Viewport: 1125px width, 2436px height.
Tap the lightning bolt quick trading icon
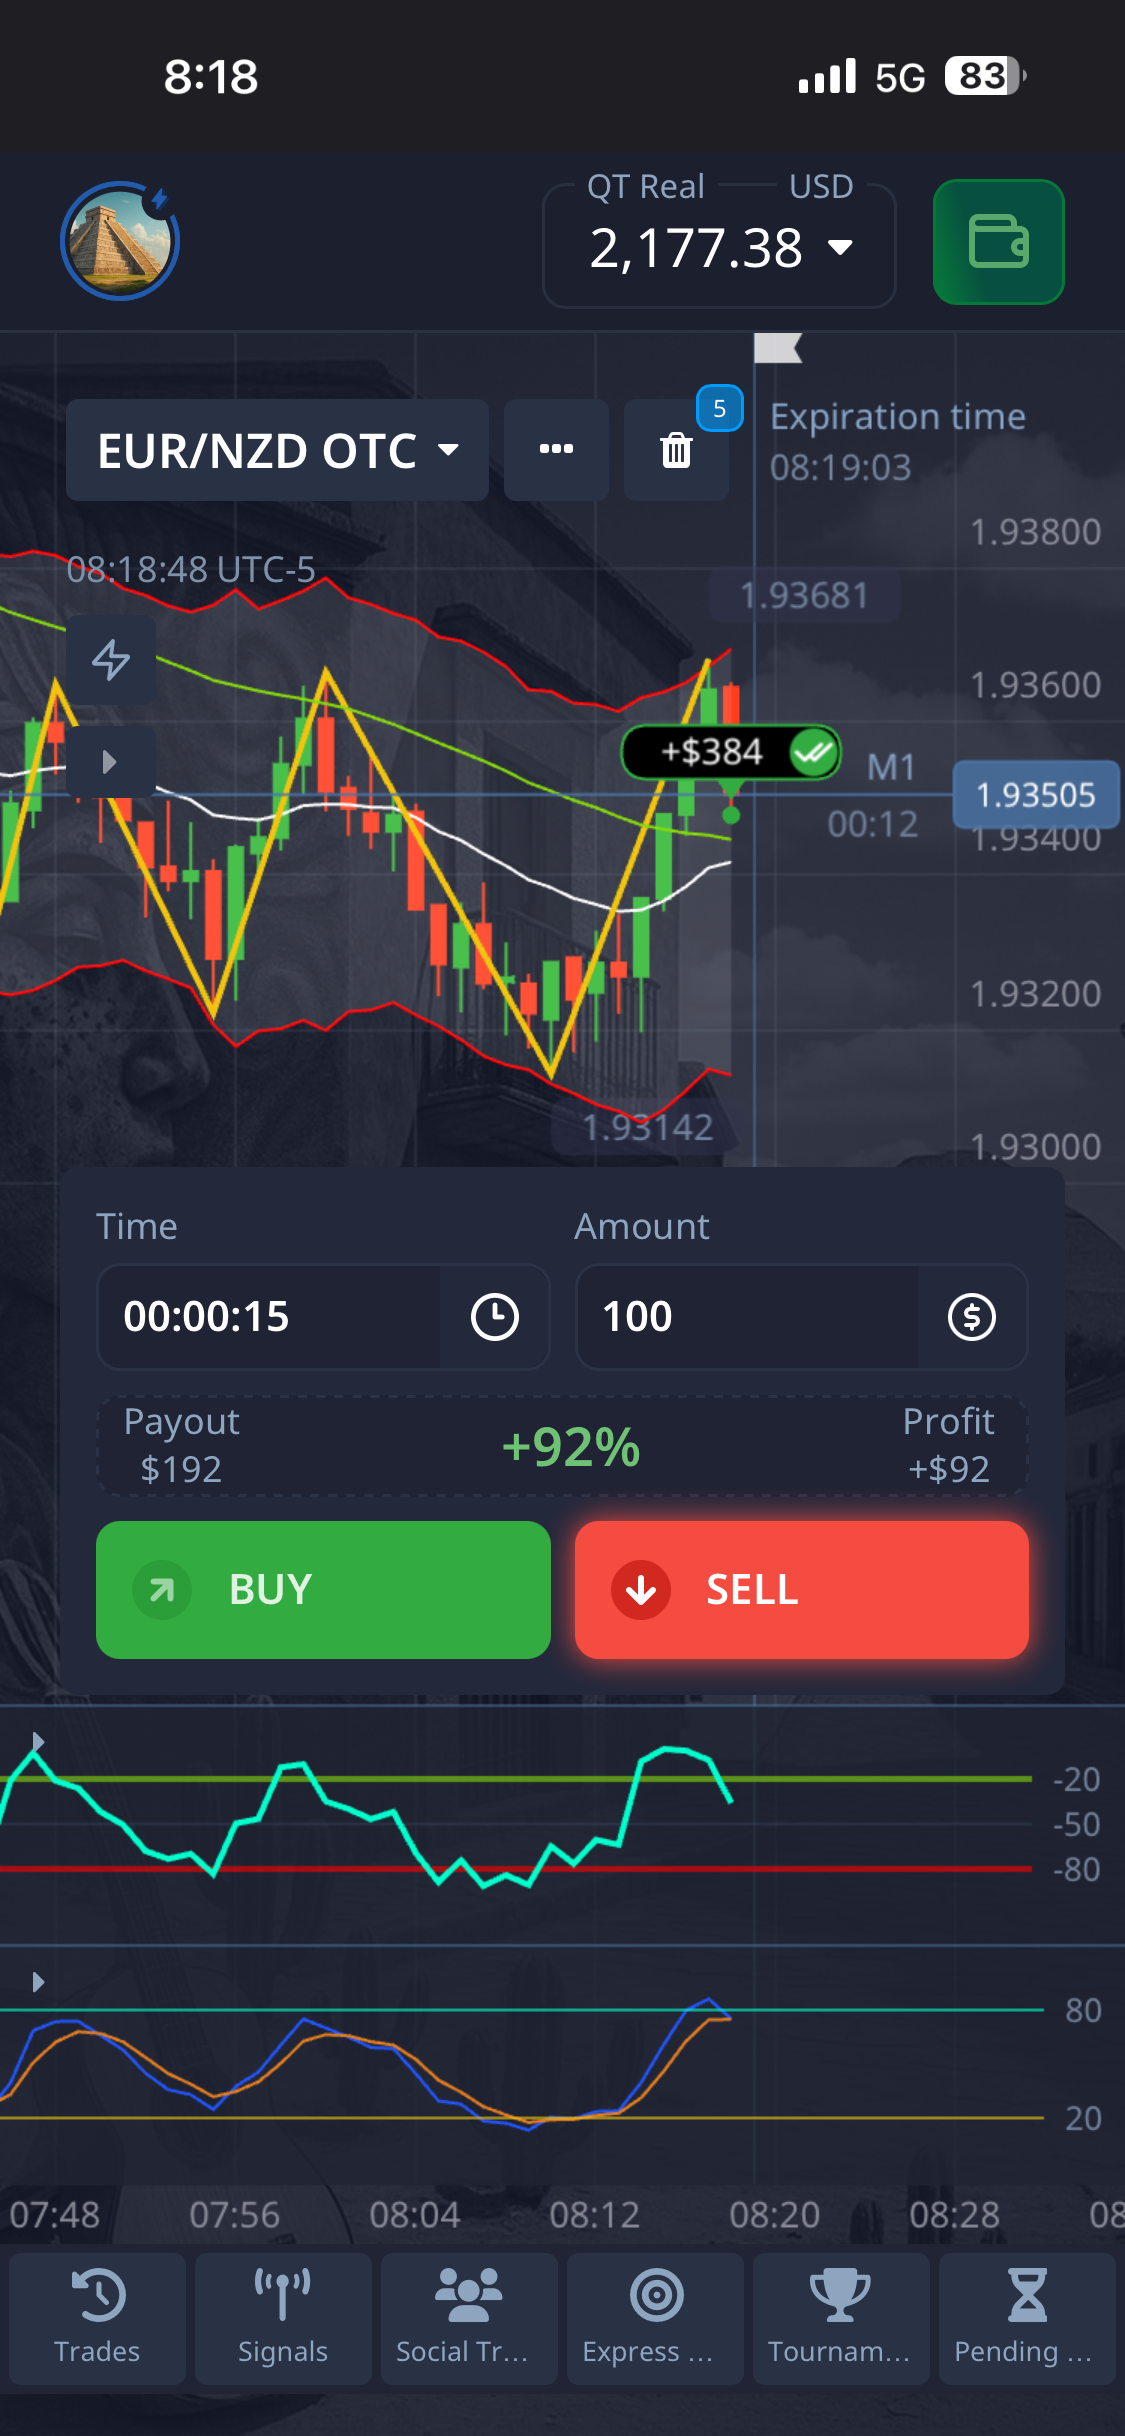click(x=110, y=660)
